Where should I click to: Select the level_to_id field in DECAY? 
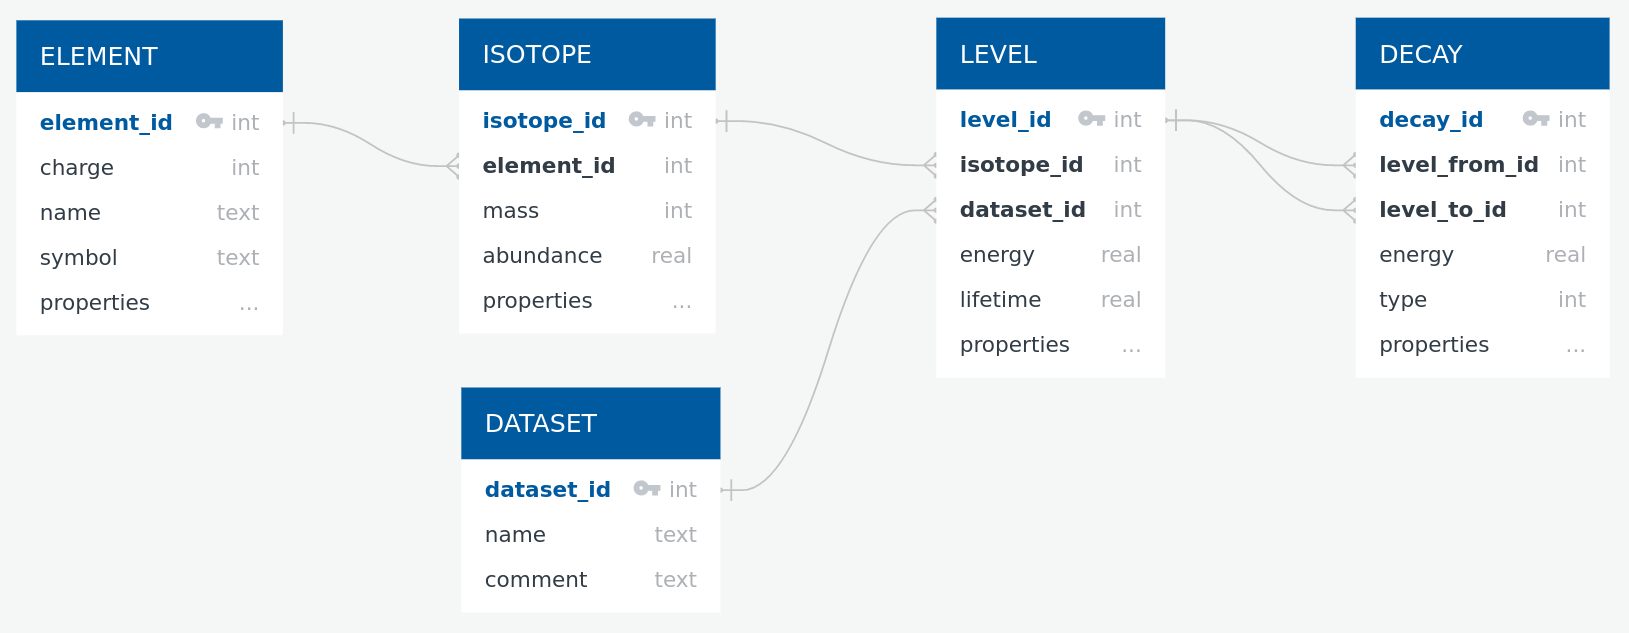coord(1442,210)
